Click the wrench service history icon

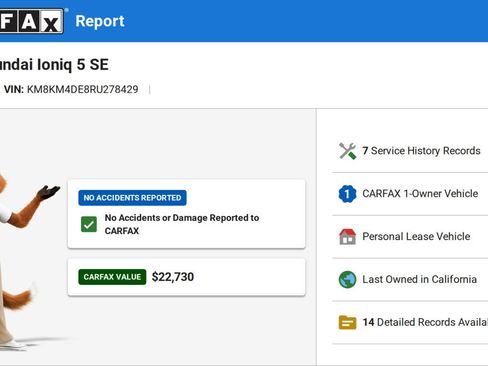coord(347,151)
